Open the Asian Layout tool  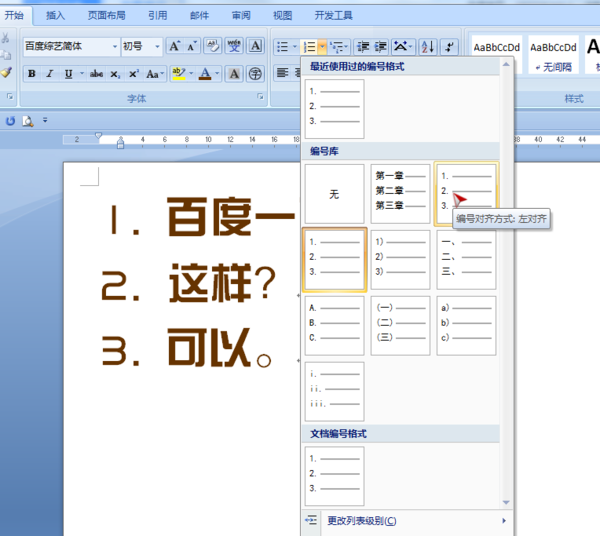403,47
